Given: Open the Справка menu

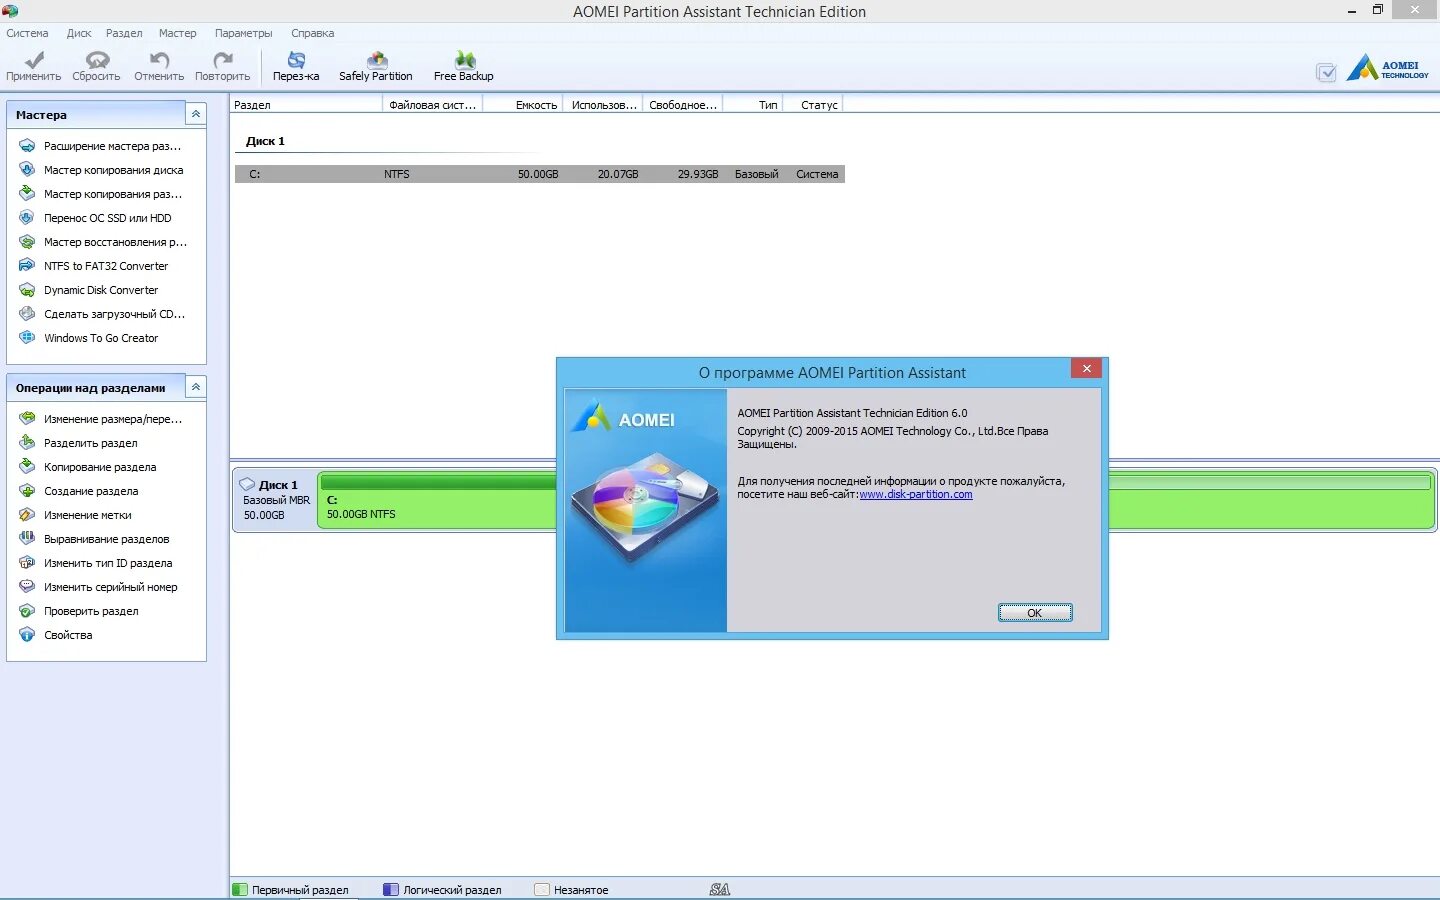Looking at the screenshot, I should coord(312,33).
